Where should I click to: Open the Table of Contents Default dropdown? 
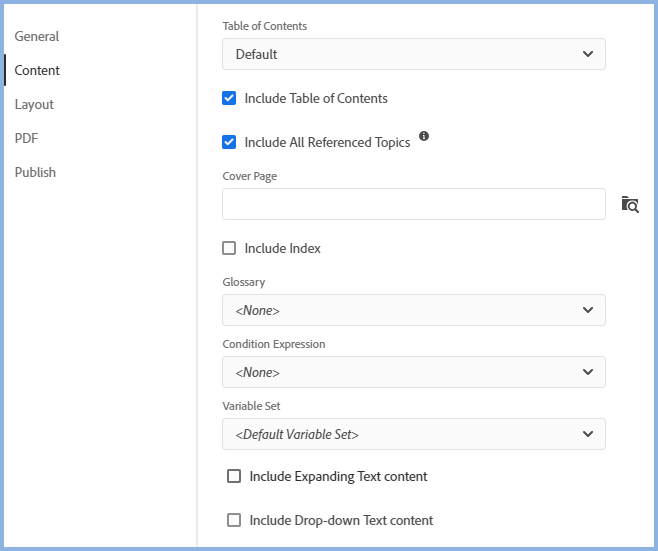pos(413,54)
